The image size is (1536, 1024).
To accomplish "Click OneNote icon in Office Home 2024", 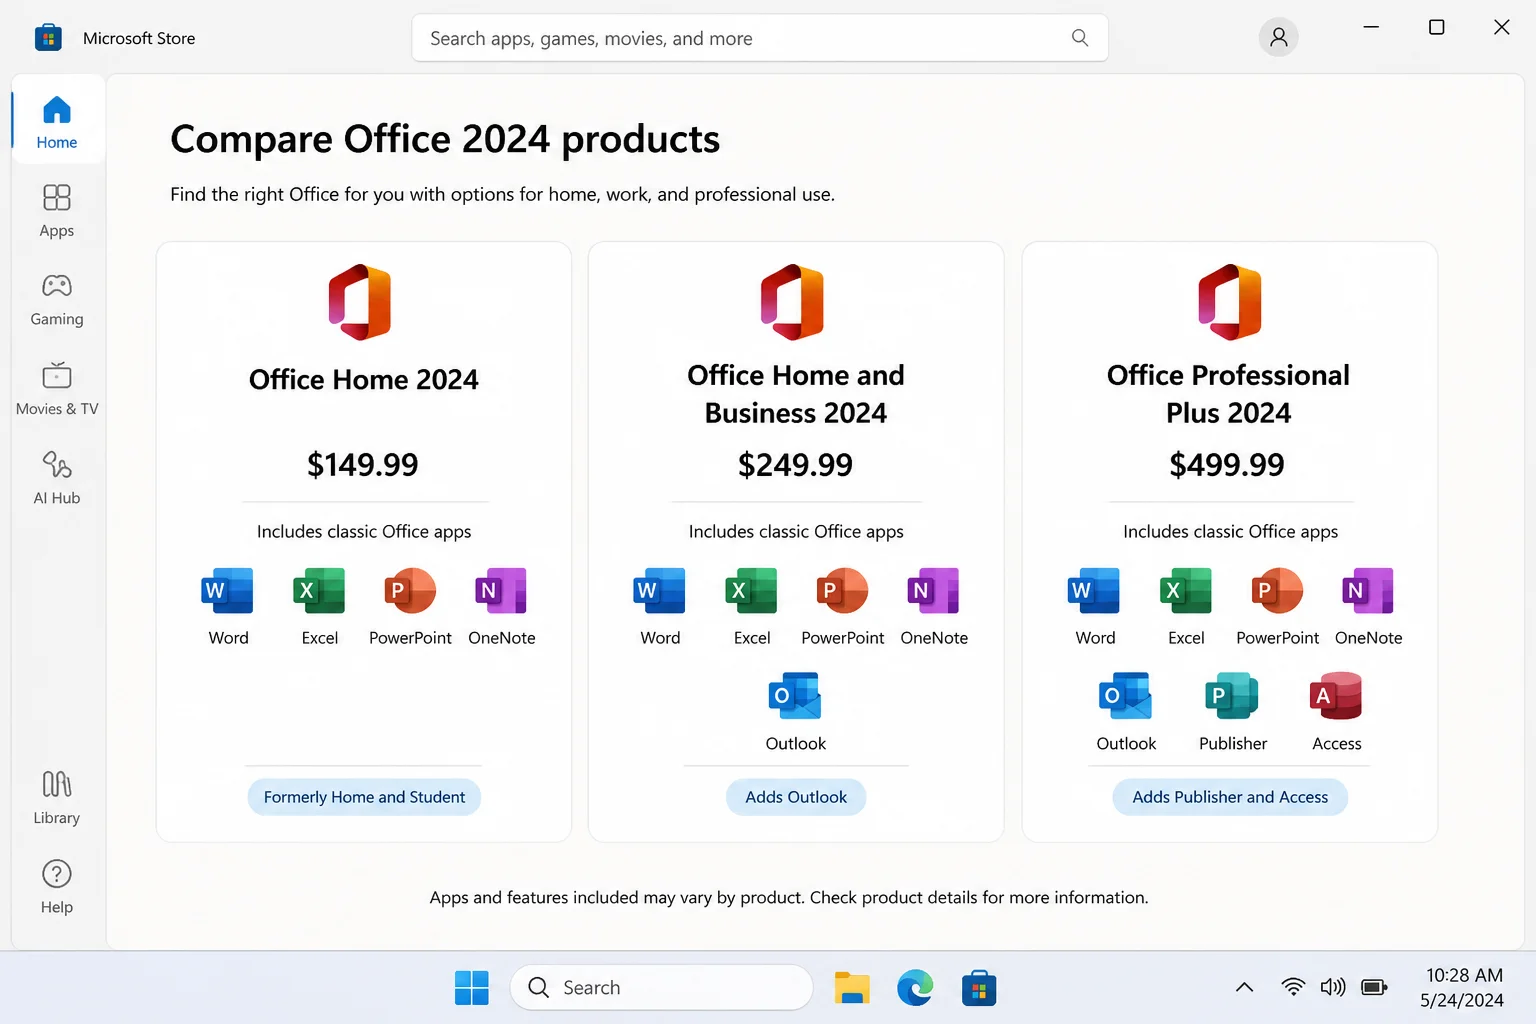I will [501, 591].
